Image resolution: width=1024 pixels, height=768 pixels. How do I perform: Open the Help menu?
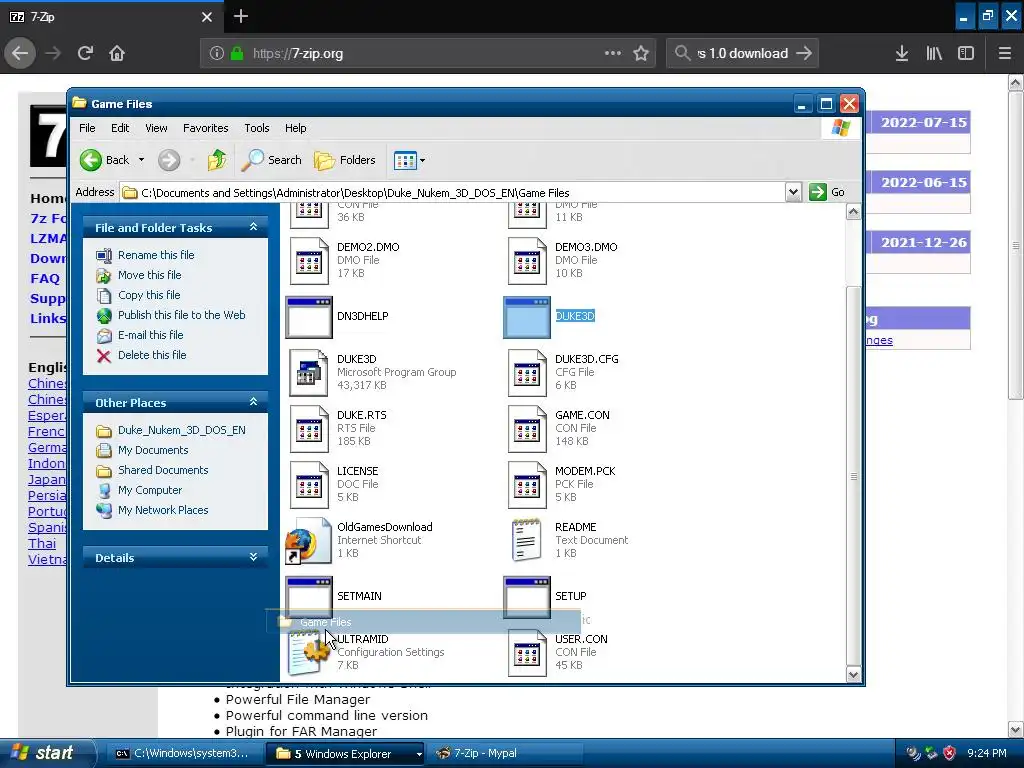pyautogui.click(x=295, y=128)
